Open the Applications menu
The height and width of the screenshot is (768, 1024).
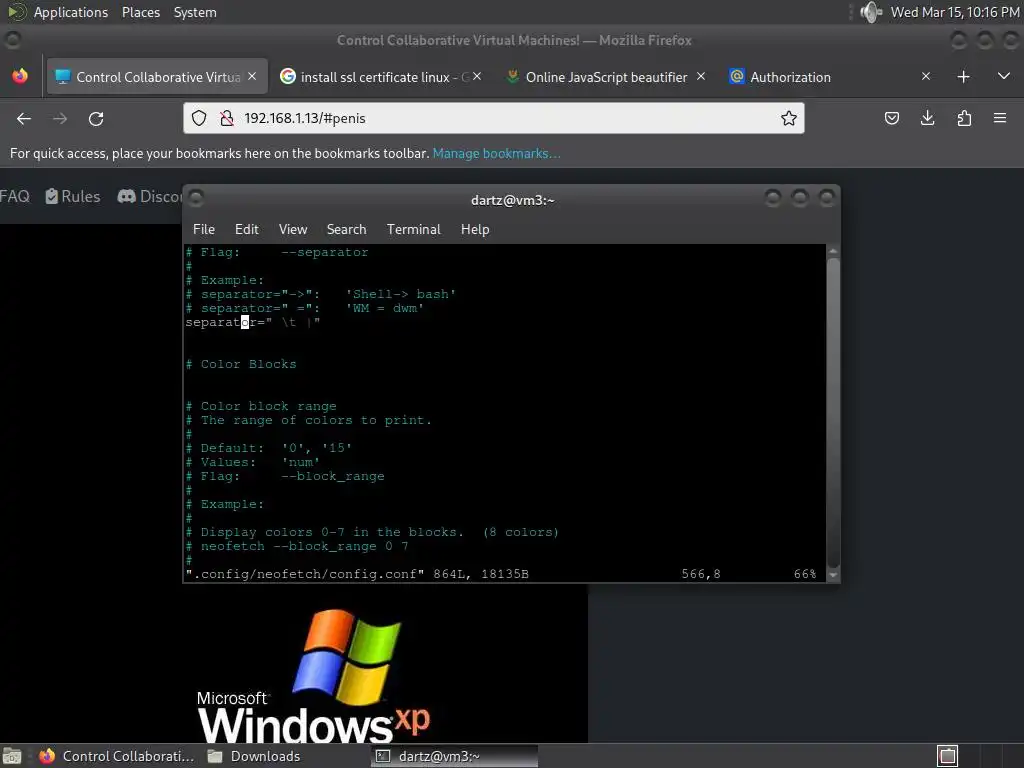(x=71, y=12)
